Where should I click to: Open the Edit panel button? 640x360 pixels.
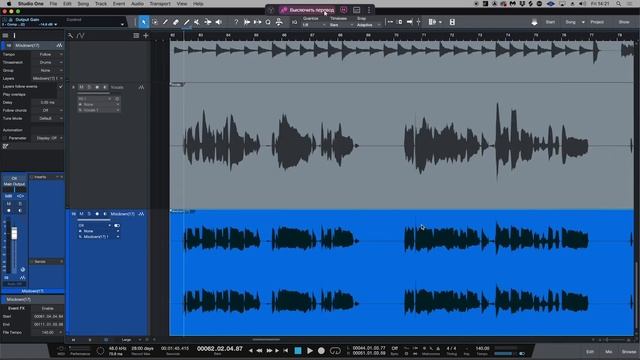point(590,352)
